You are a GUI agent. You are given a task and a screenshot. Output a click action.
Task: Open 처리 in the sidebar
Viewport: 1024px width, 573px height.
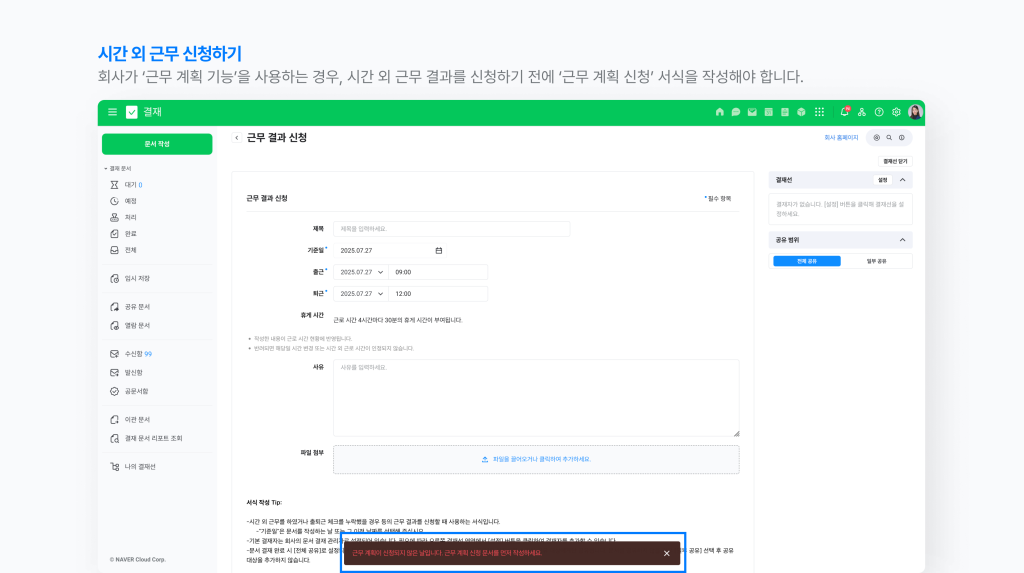129,218
